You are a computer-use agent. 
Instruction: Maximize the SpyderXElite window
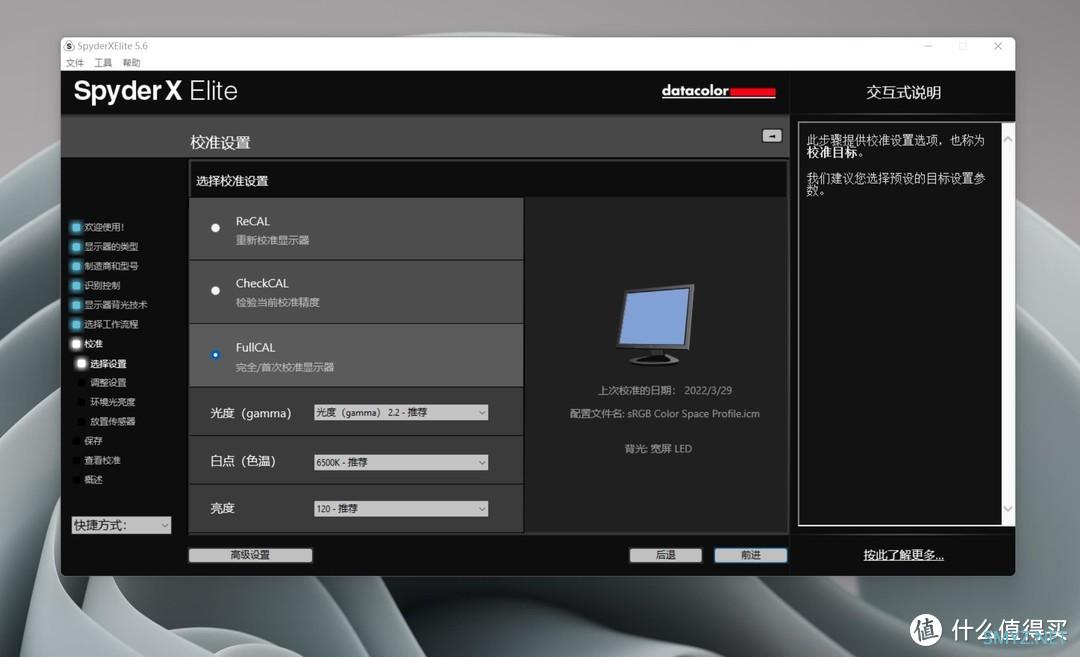point(963,46)
